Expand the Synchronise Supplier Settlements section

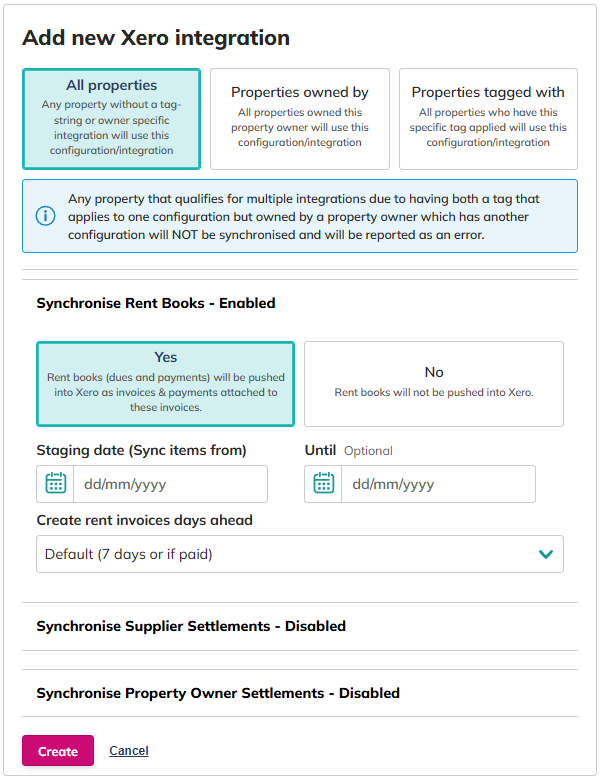coord(191,626)
